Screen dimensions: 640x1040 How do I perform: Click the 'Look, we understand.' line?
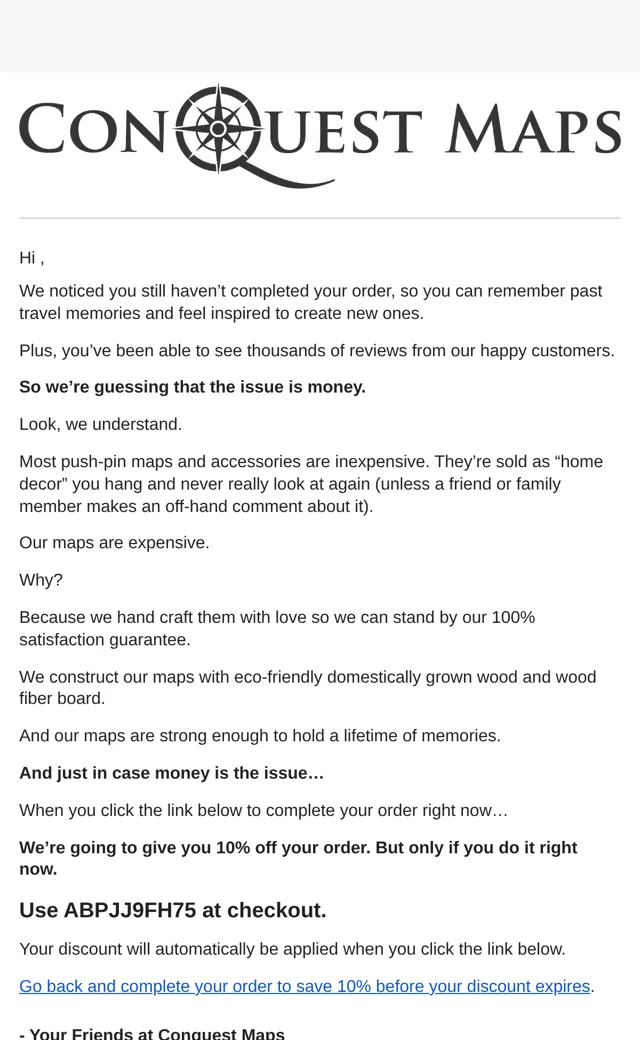(101, 424)
